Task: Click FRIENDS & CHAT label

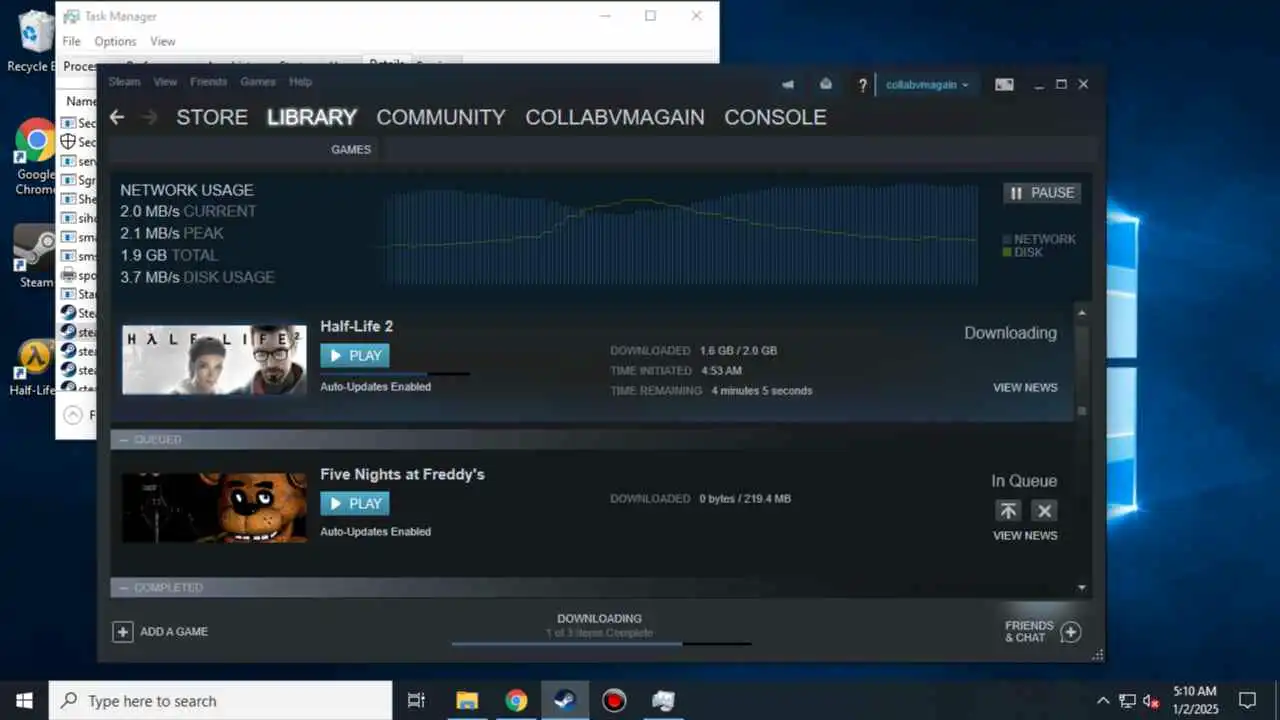Action: [x=1029, y=632]
